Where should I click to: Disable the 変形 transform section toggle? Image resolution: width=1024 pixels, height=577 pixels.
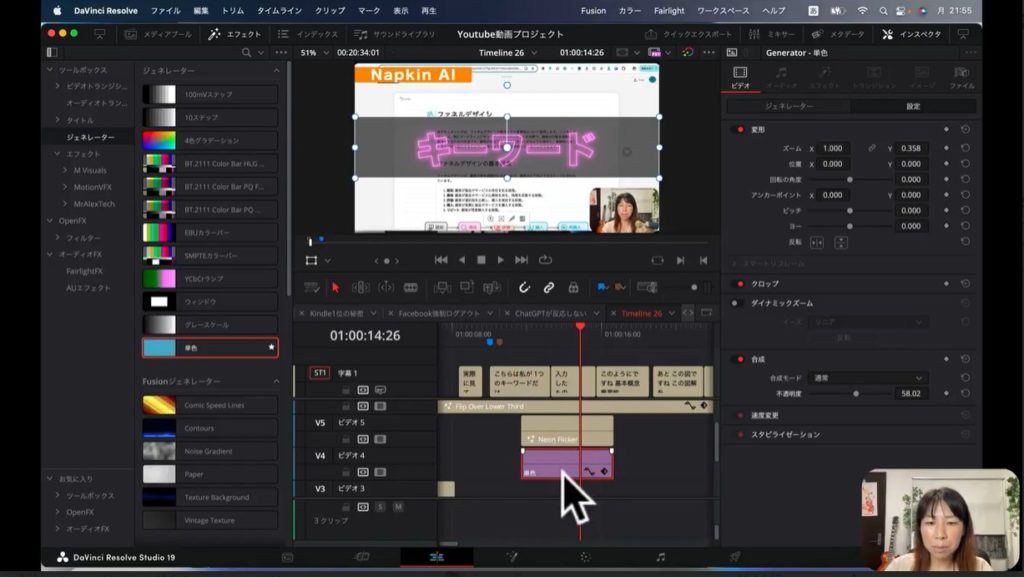[740, 129]
